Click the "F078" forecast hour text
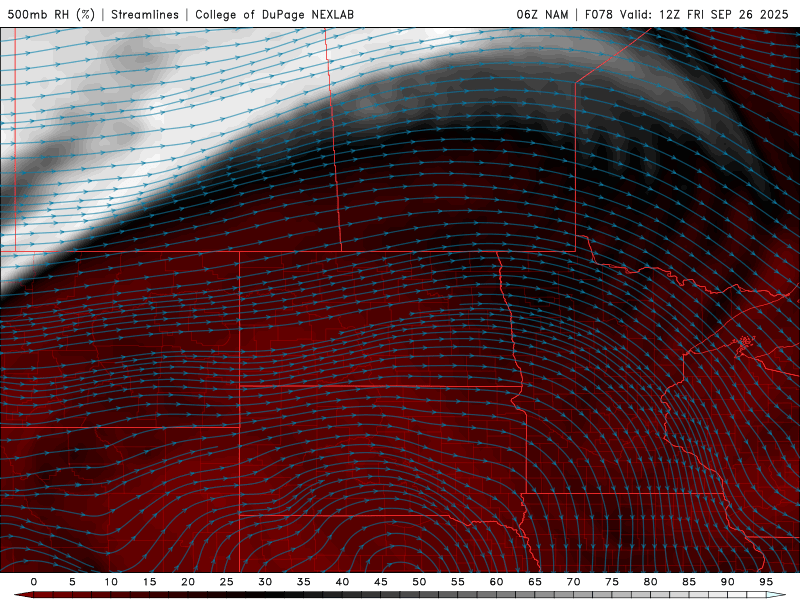Image resolution: width=800 pixels, height=600 pixels. click(598, 15)
